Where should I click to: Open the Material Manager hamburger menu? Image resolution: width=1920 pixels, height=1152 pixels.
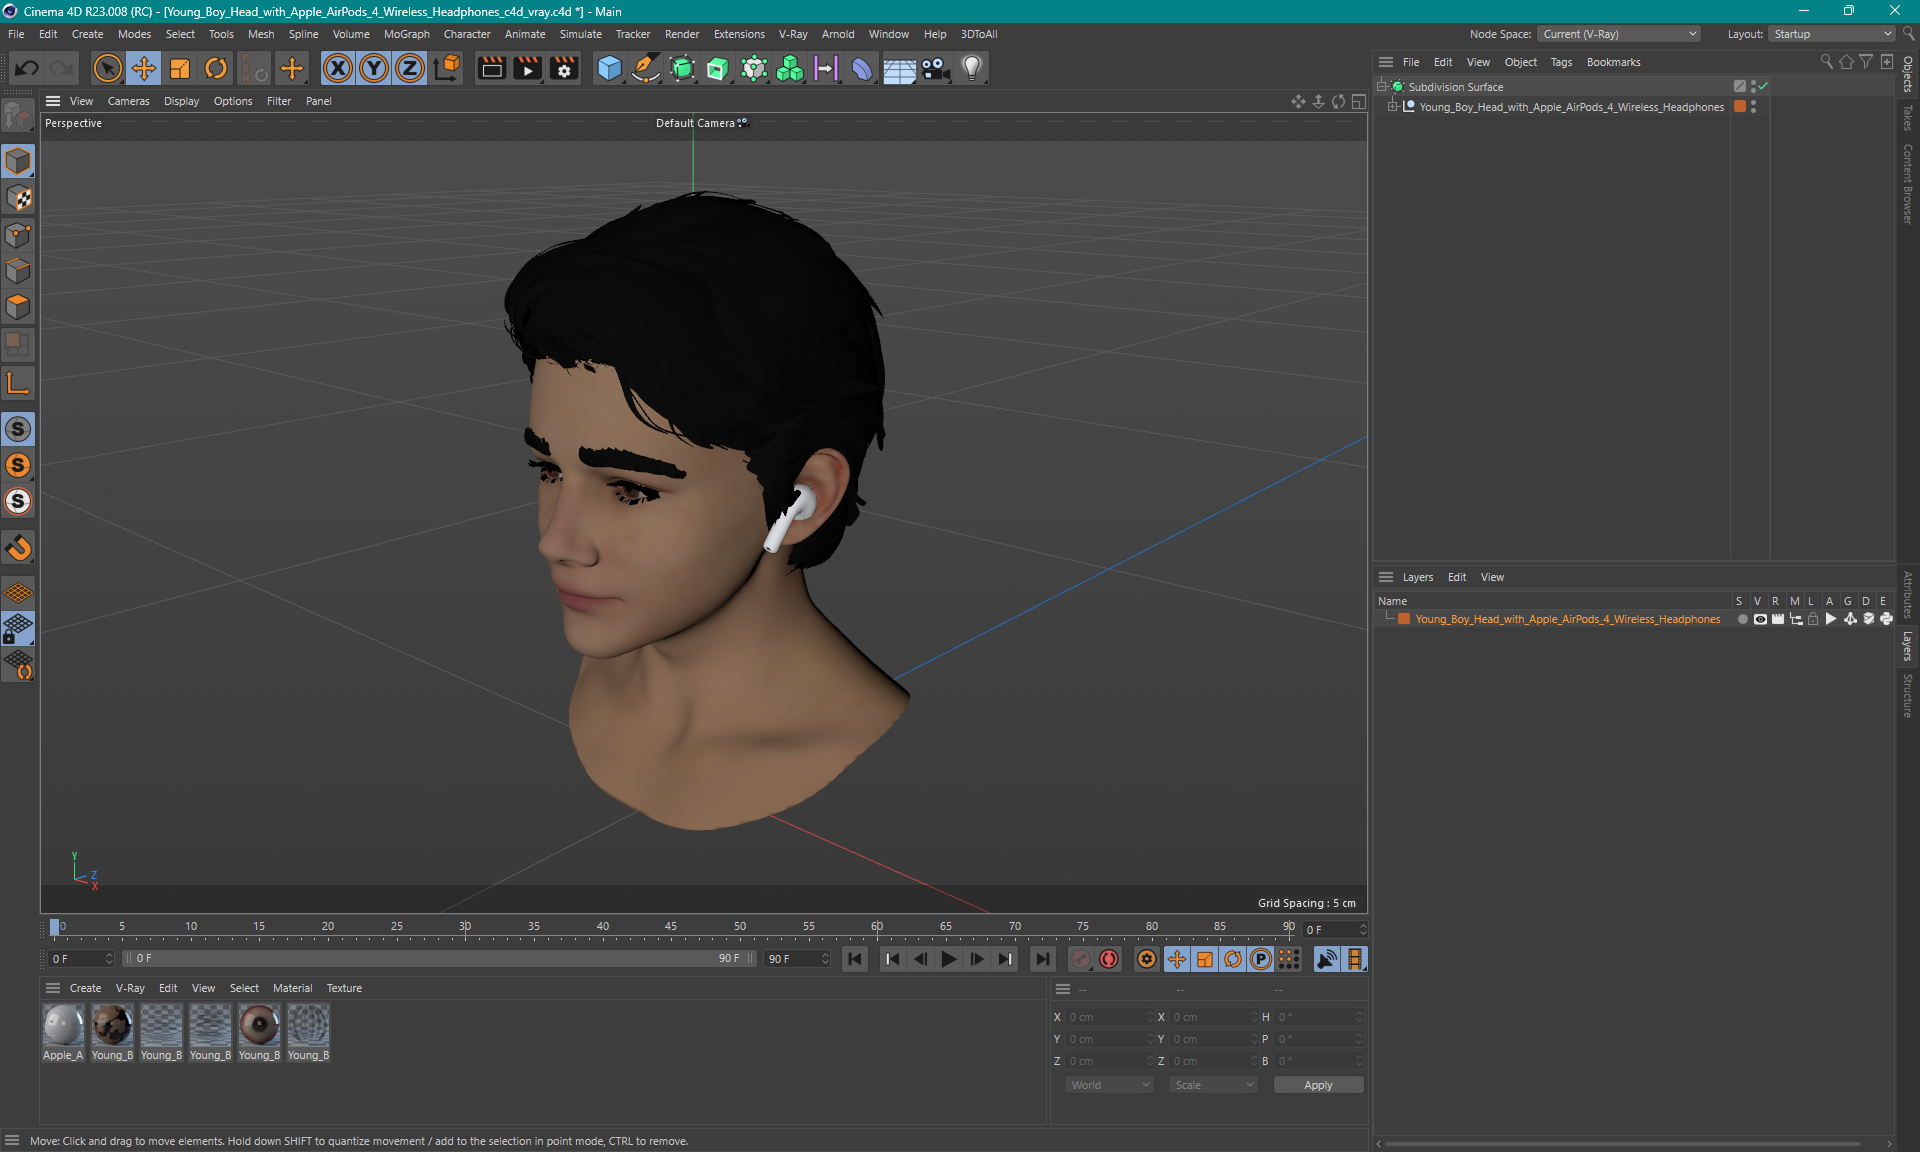tap(53, 988)
